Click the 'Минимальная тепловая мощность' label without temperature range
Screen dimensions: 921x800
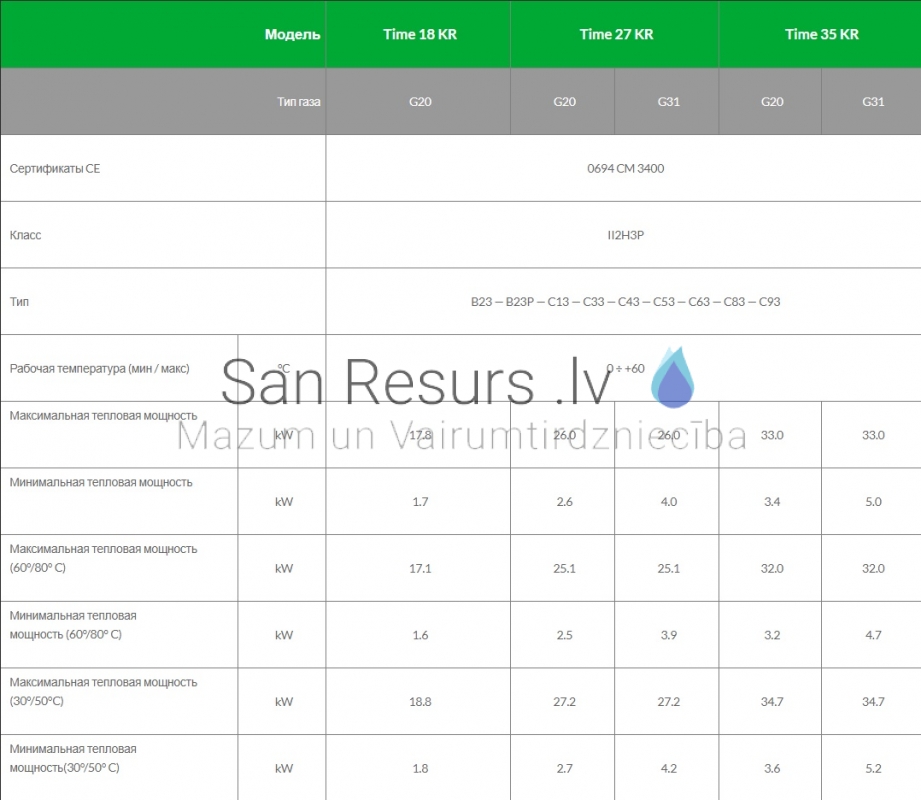click(101, 482)
